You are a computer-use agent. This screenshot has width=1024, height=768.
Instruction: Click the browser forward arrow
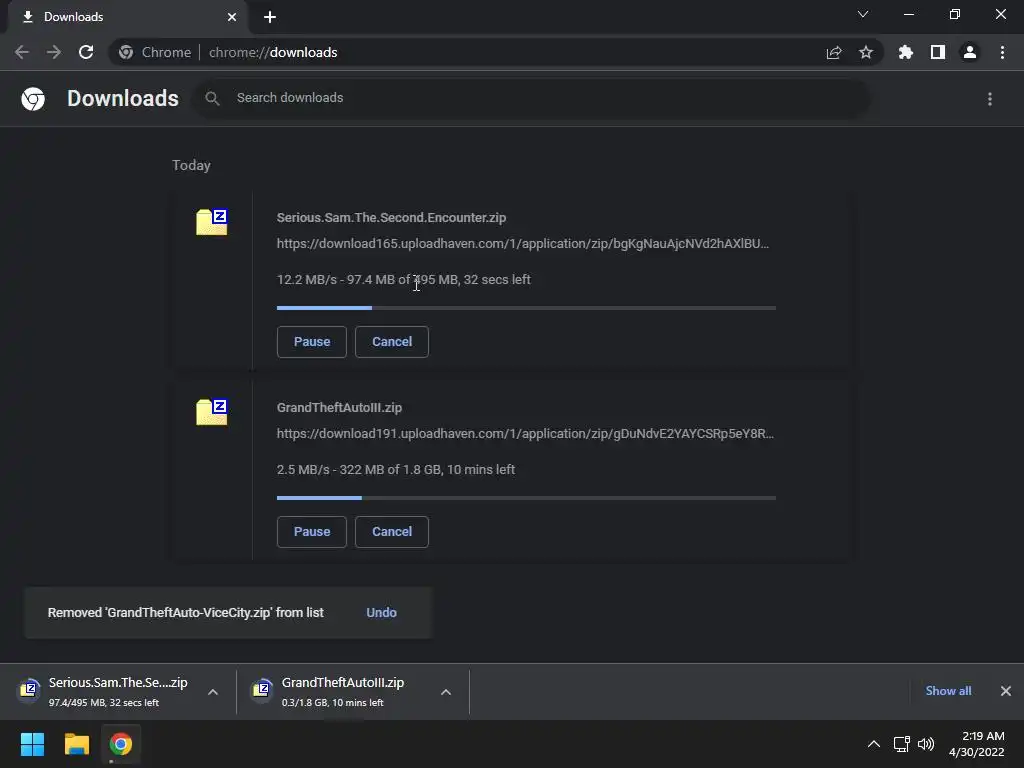point(54,52)
